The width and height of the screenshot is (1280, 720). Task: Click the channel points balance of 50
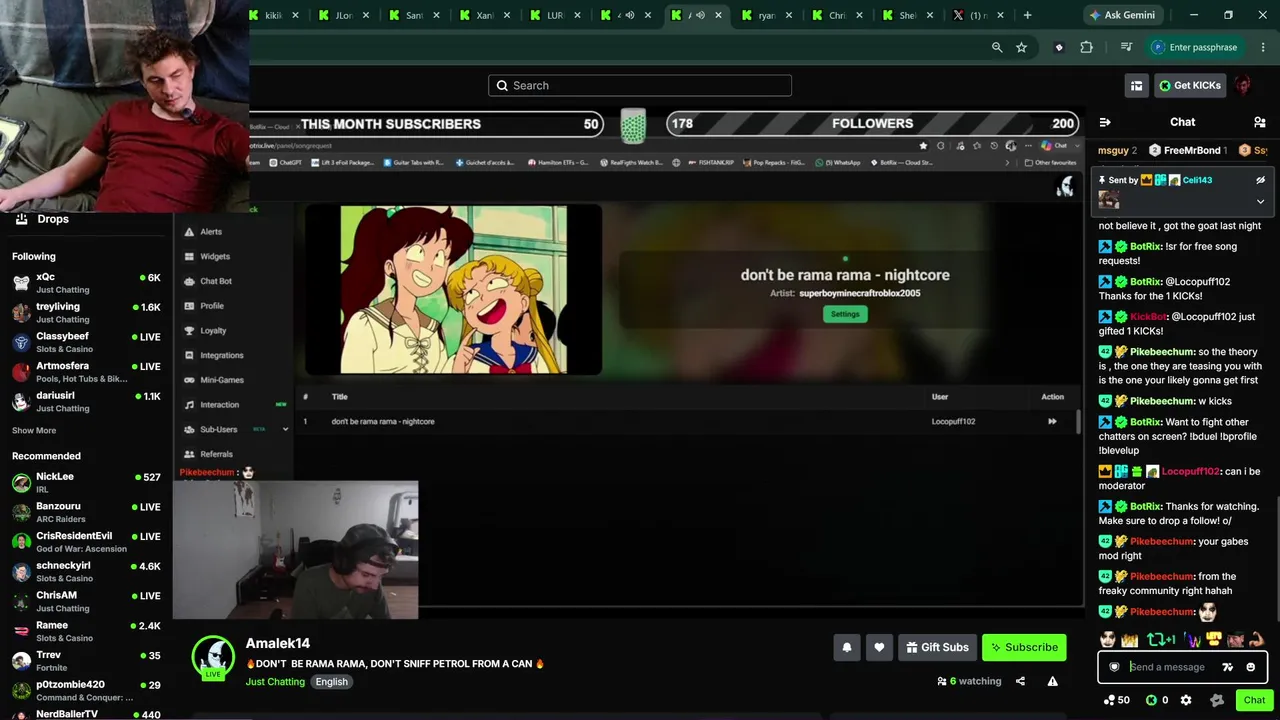(x=1116, y=700)
